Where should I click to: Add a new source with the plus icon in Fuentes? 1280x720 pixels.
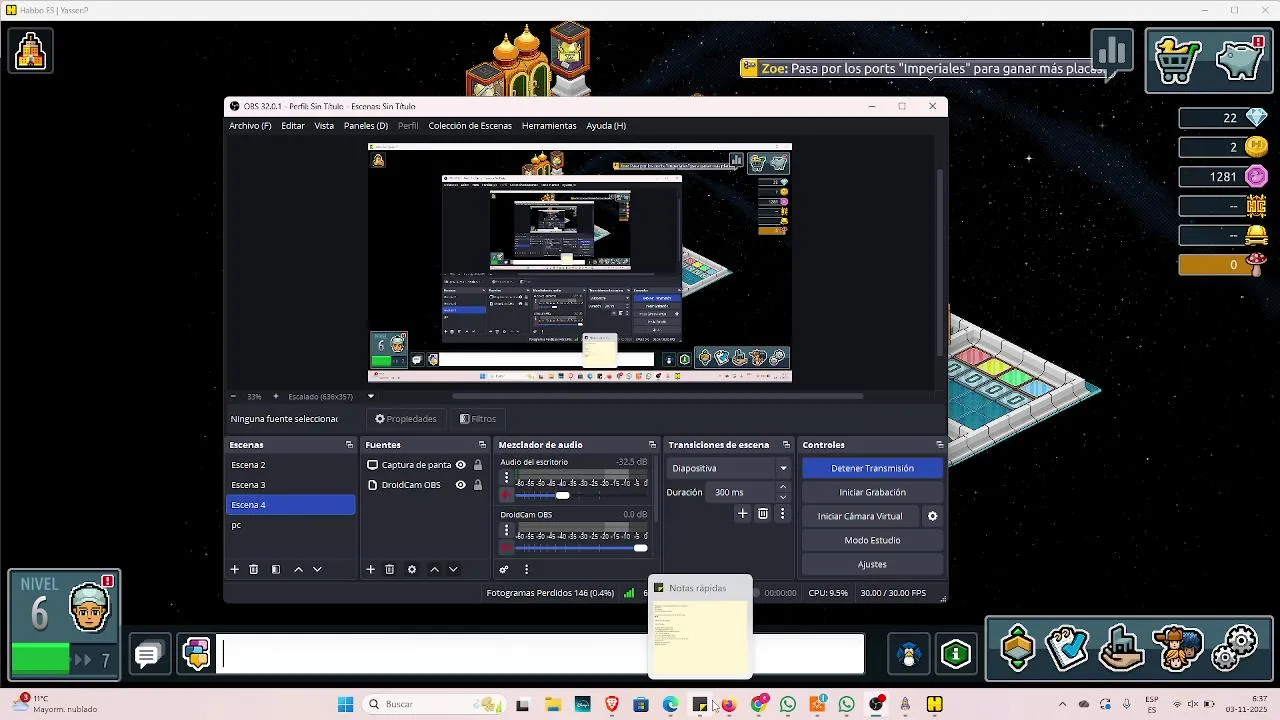[370, 569]
